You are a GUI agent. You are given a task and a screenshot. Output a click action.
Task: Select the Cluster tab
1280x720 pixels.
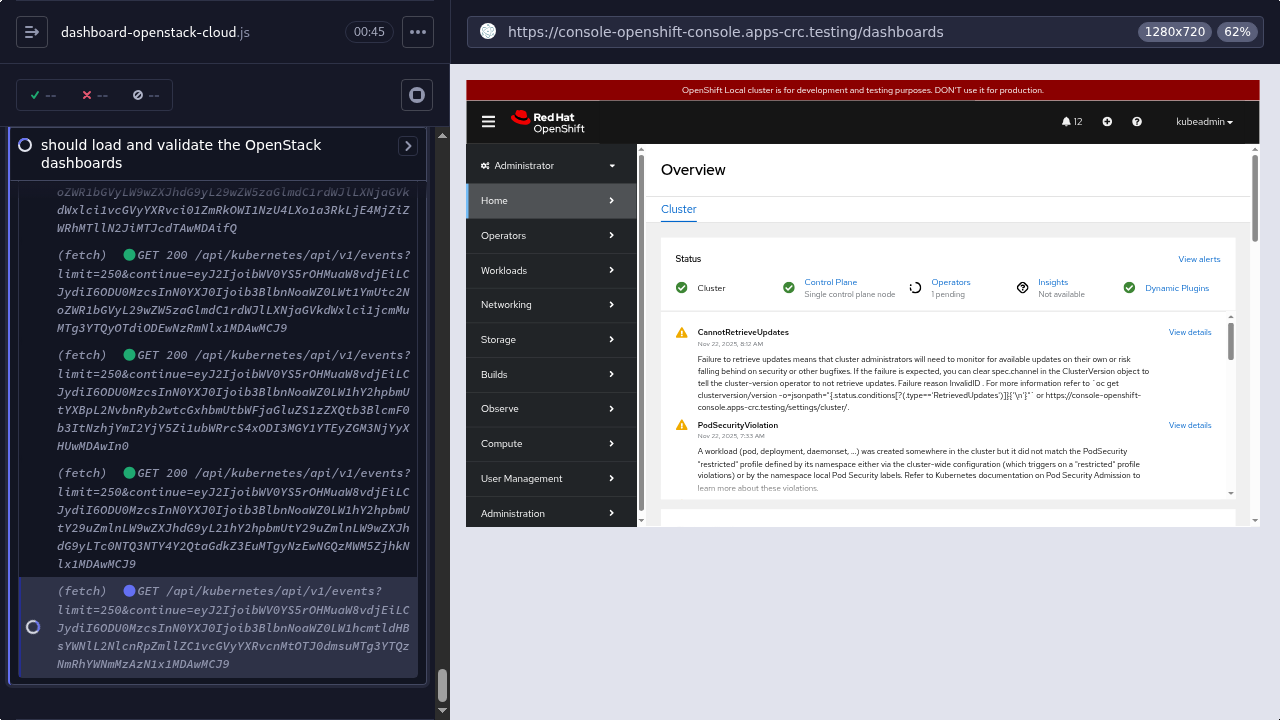[x=678, y=209]
